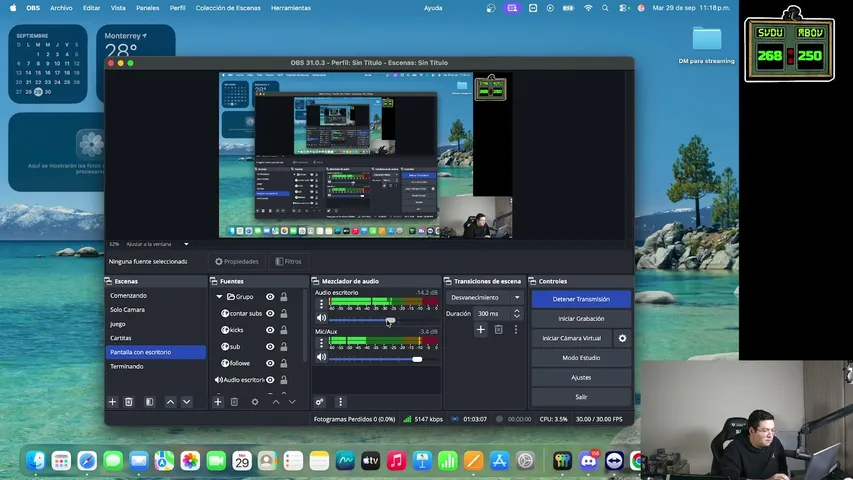Lock the Audio escritorio source
The width and height of the screenshot is (853, 480).
tap(283, 379)
